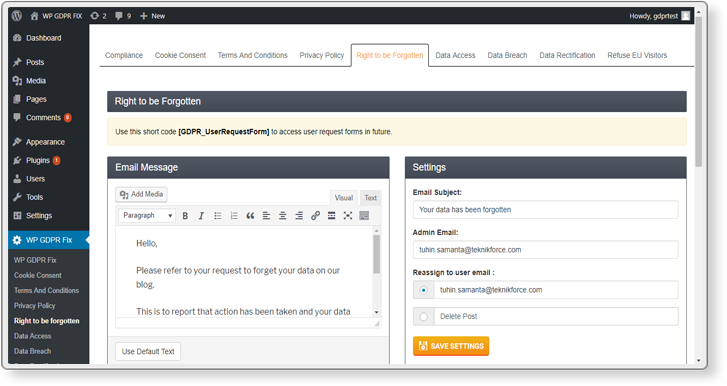This screenshot has width=727, height=386.
Task: Insert link using chain icon
Action: click(315, 215)
